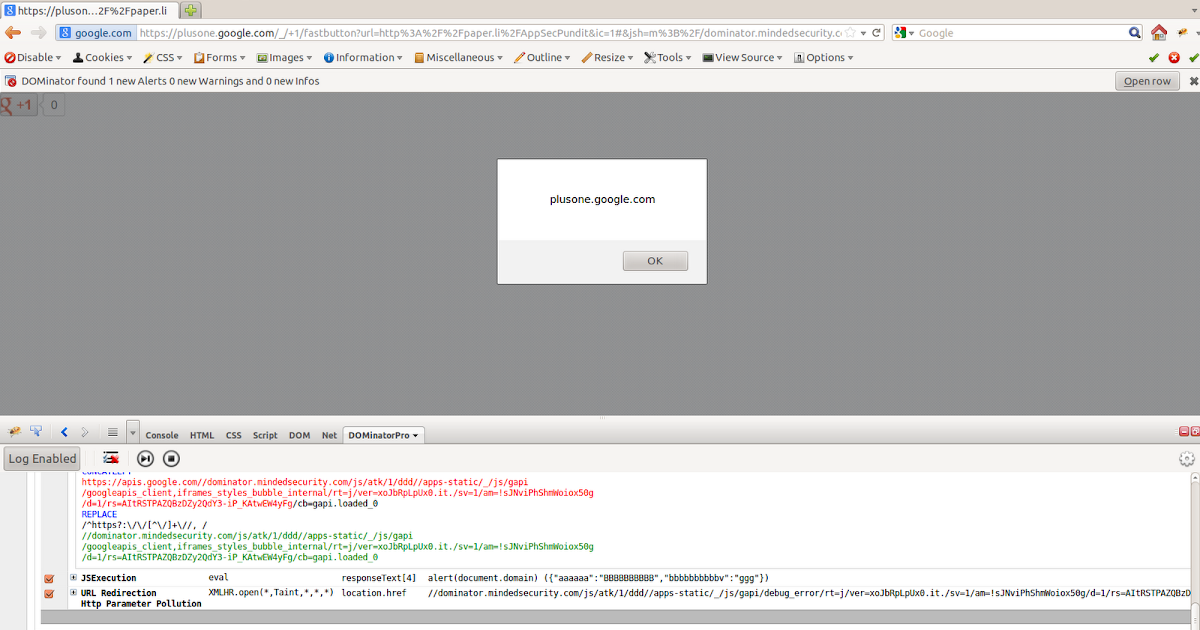This screenshot has width=1200, height=630.
Task: Expand the JSExecution entry
Action: (73, 578)
